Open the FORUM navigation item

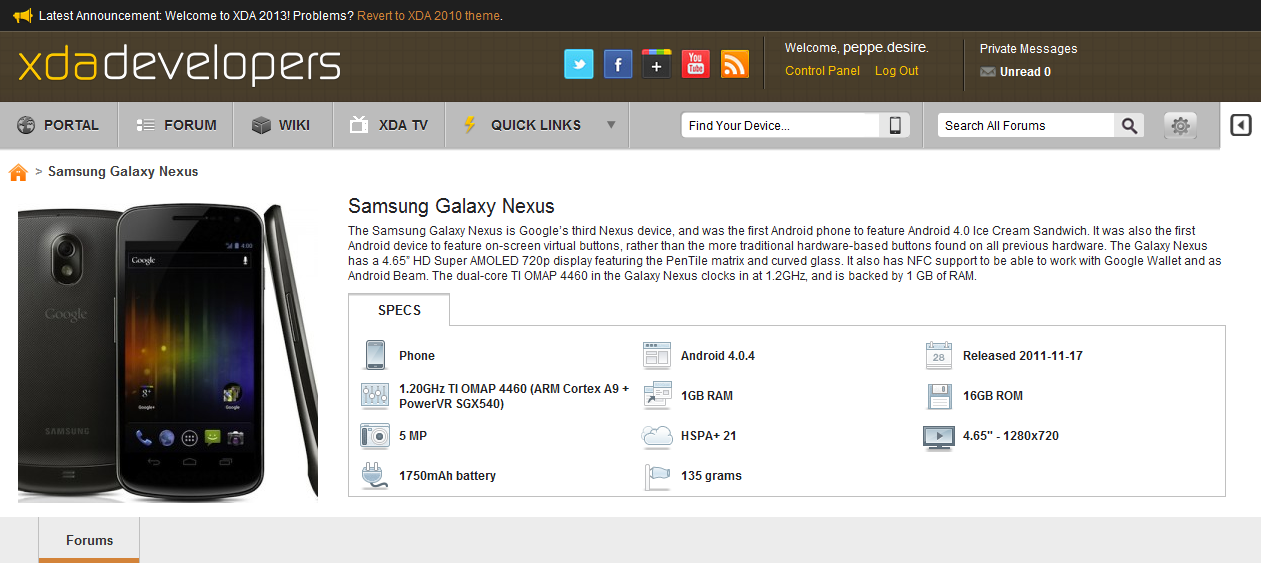176,125
